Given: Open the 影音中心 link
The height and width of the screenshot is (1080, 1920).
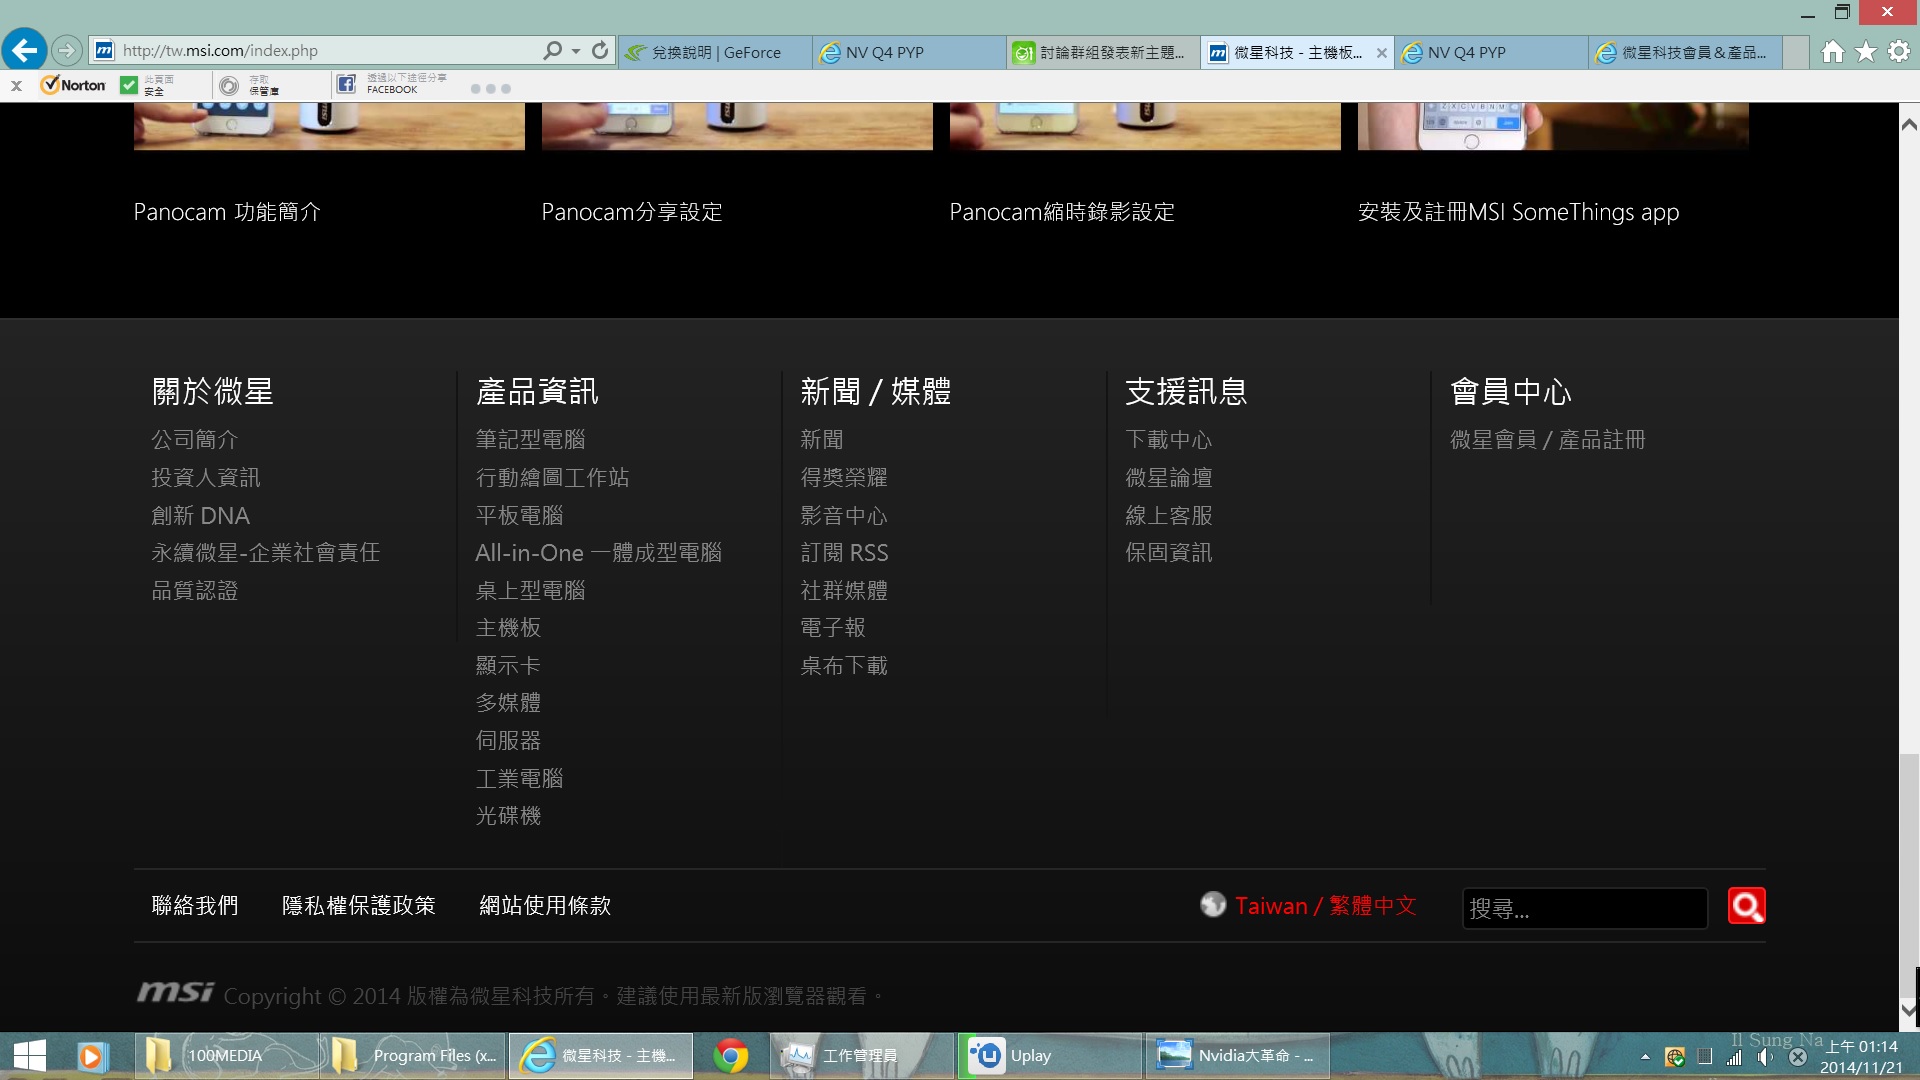Looking at the screenshot, I should click(844, 516).
